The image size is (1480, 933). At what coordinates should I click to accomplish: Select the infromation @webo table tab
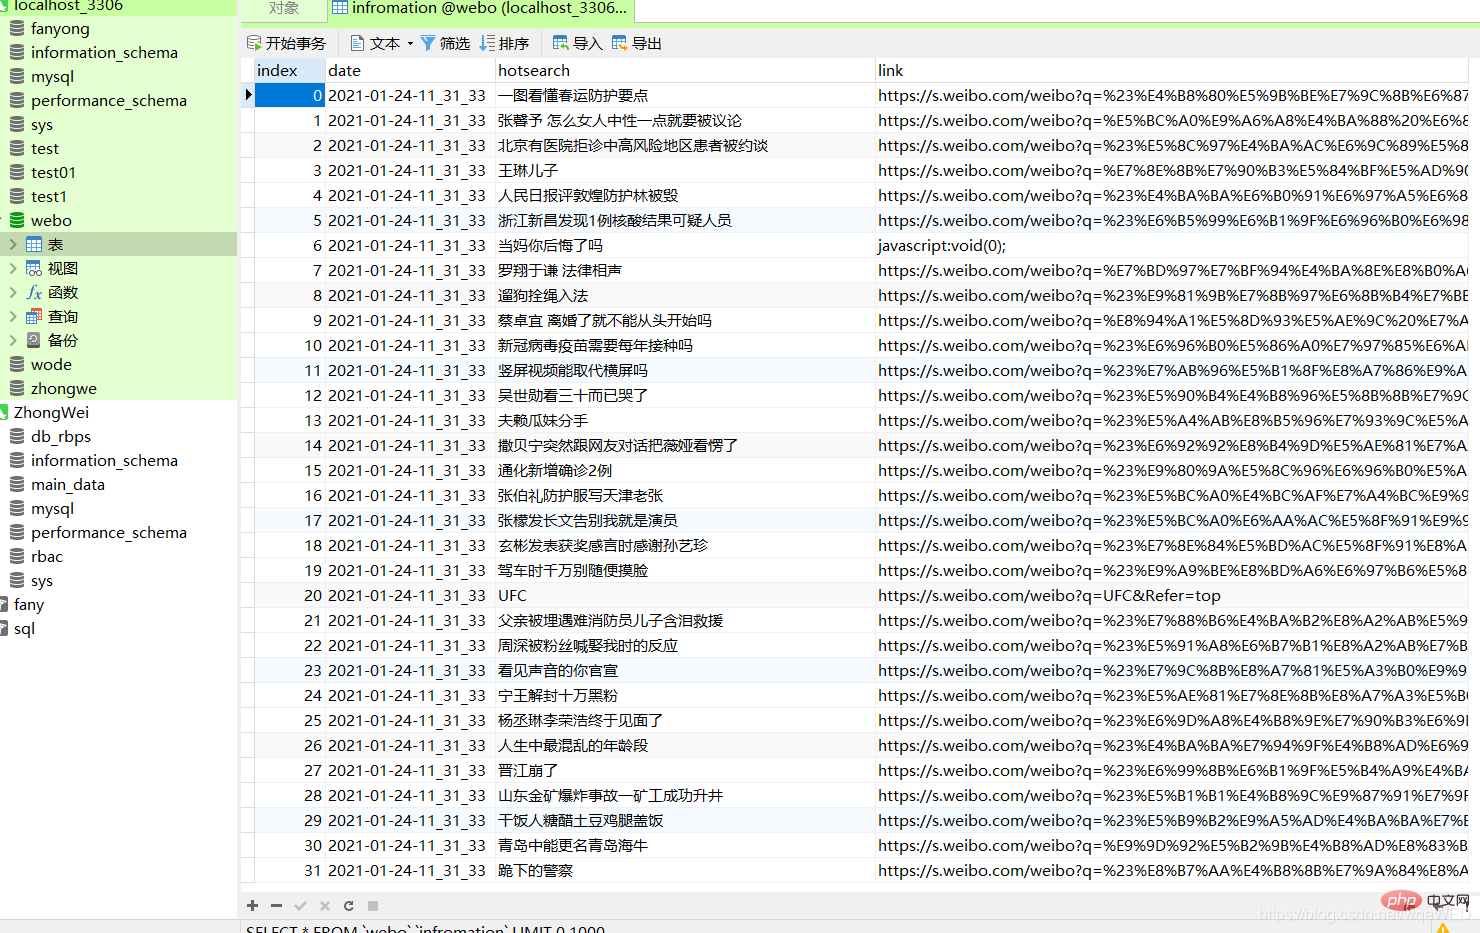[480, 9]
